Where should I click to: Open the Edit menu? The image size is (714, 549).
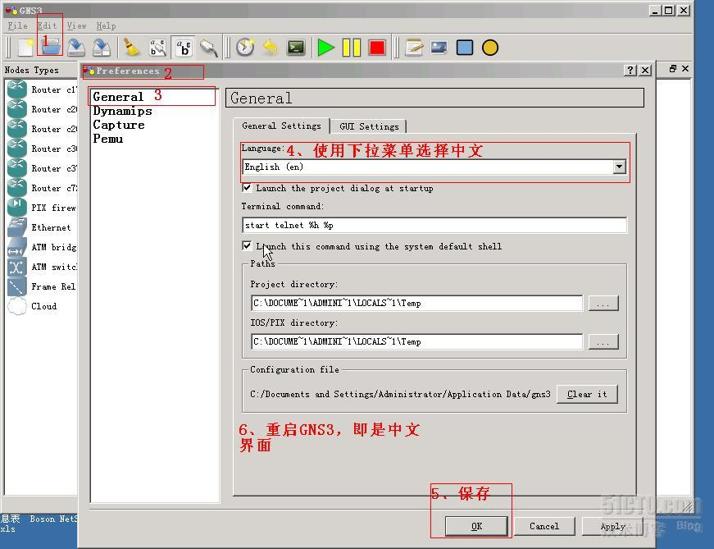coord(47,25)
